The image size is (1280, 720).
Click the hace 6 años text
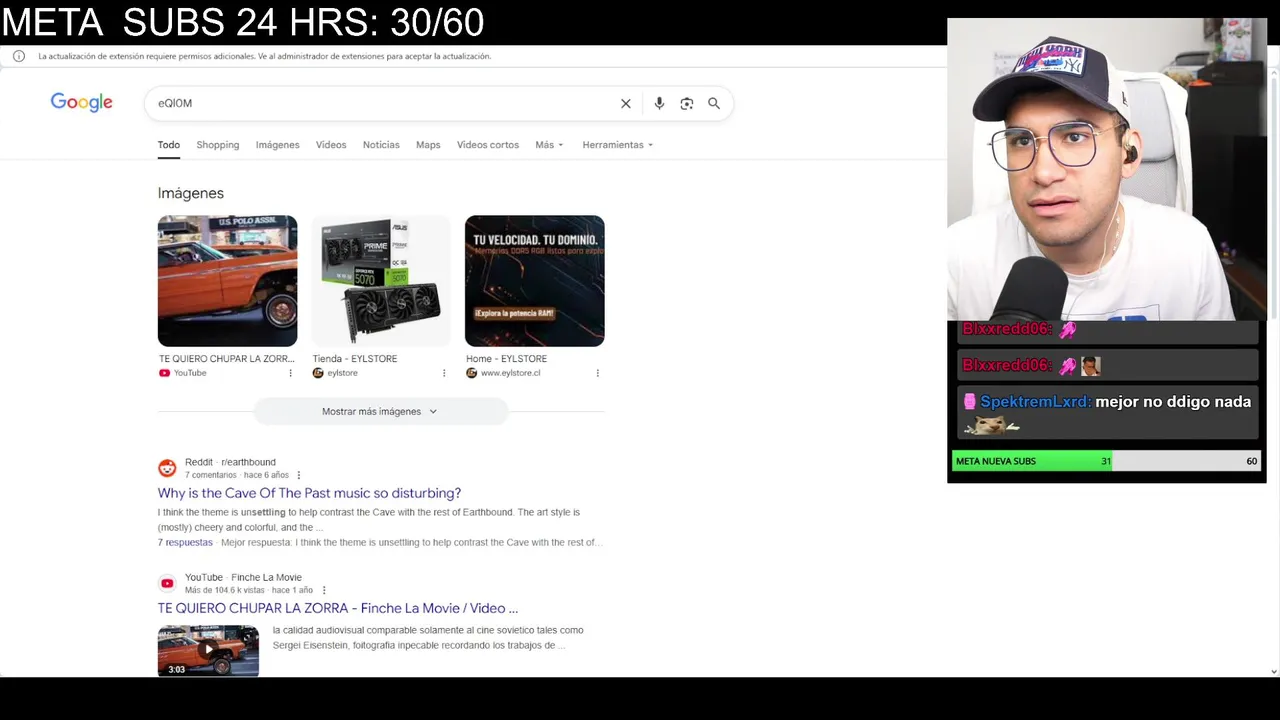[266, 475]
